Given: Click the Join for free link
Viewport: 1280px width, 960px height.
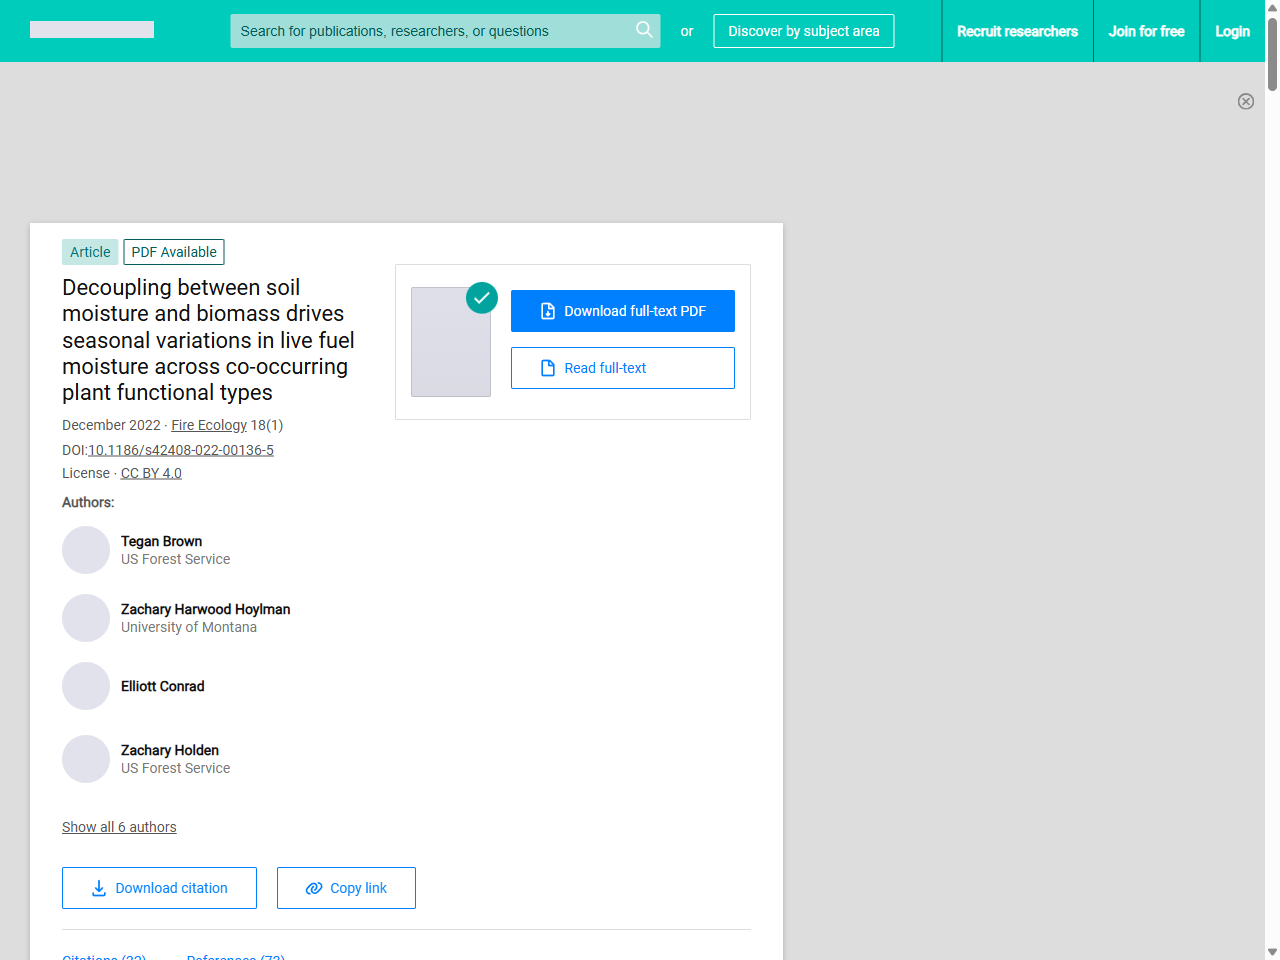Looking at the screenshot, I should click(1146, 31).
